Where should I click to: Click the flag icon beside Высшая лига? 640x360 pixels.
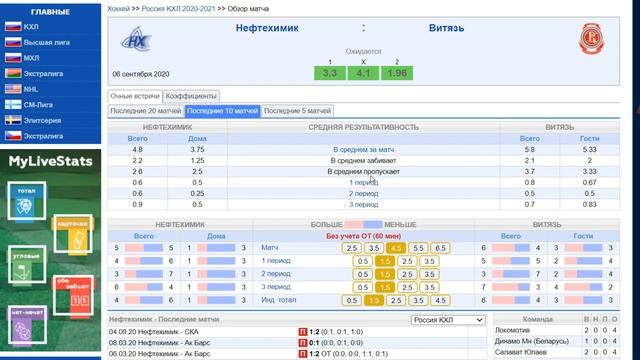(13, 42)
